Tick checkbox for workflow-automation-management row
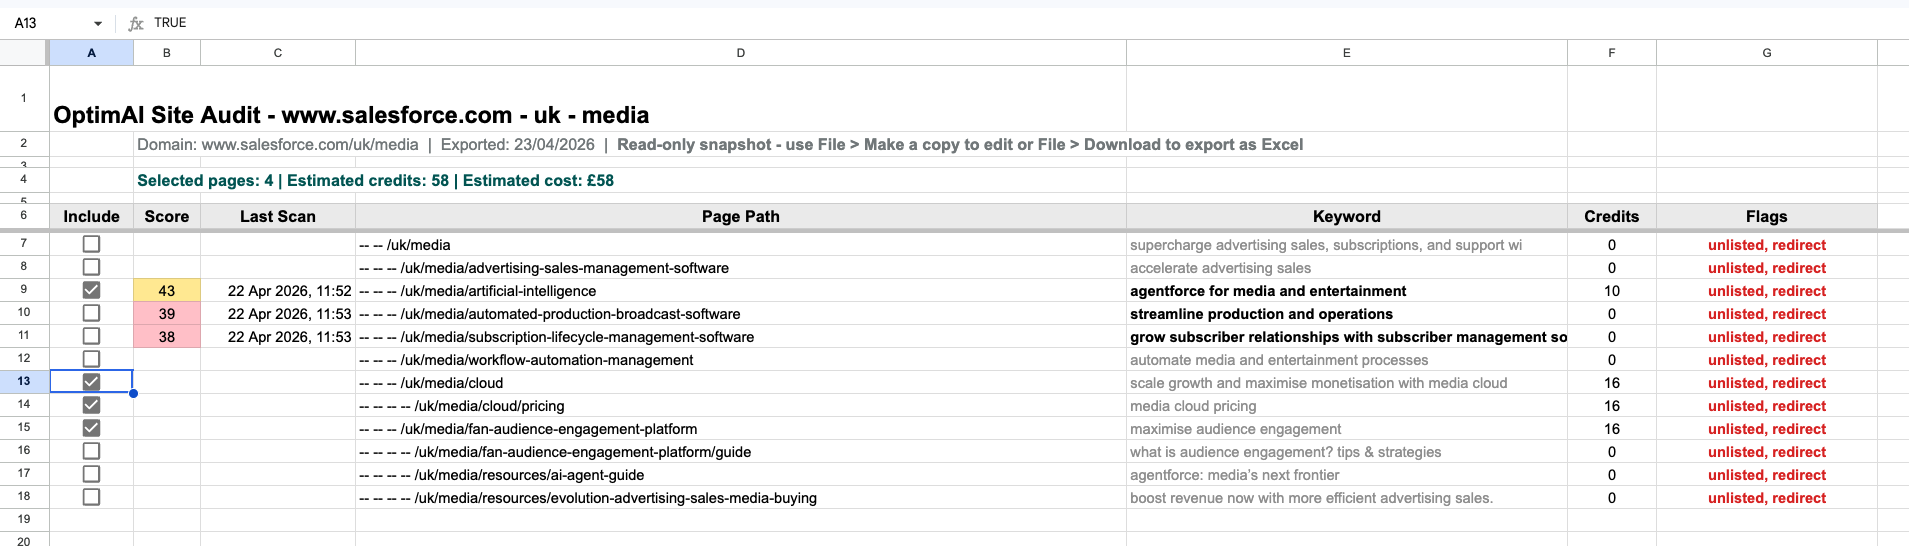Viewport: 1909px width, 546px height. click(x=91, y=359)
